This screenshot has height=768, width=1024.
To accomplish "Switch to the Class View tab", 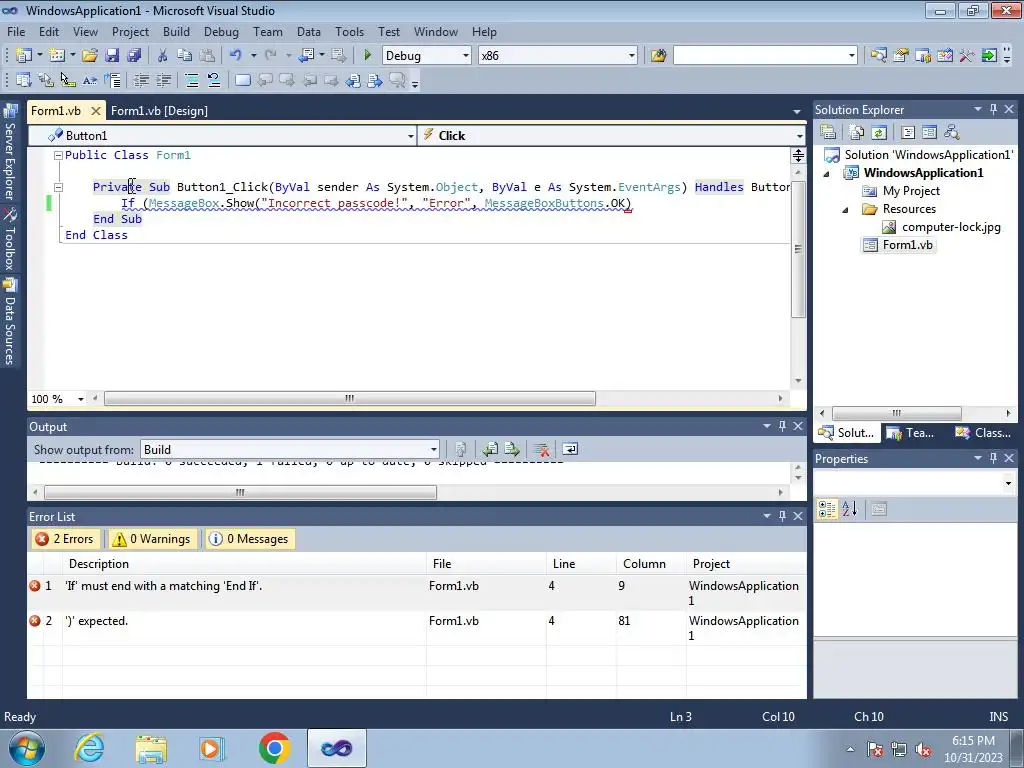I will pyautogui.click(x=985, y=432).
